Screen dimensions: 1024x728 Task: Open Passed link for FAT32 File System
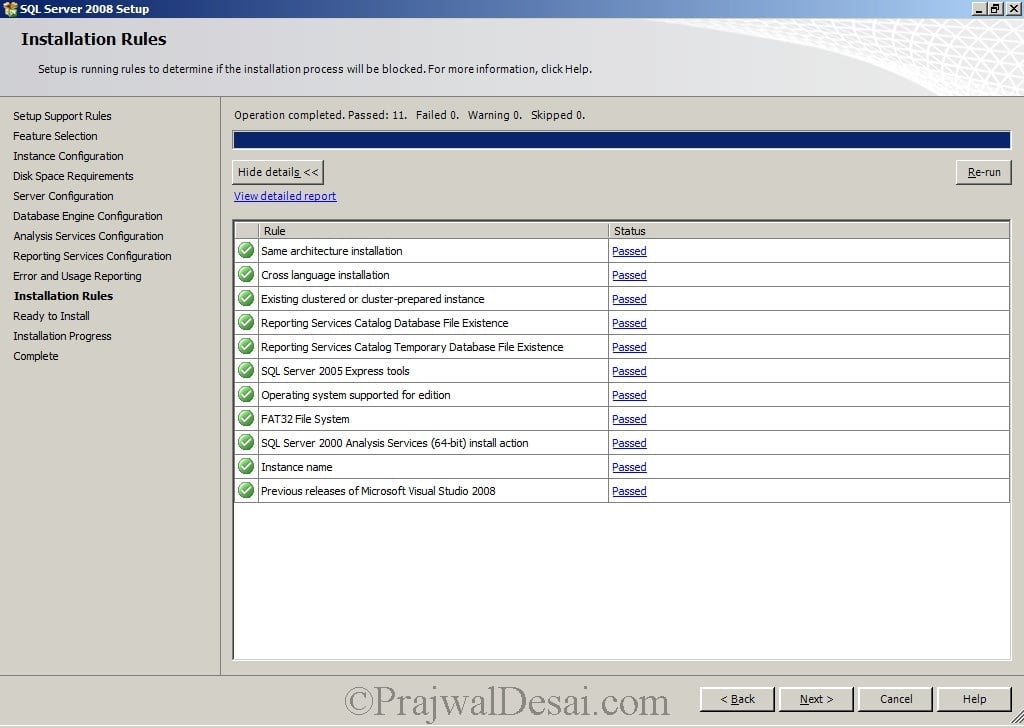pyautogui.click(x=629, y=419)
